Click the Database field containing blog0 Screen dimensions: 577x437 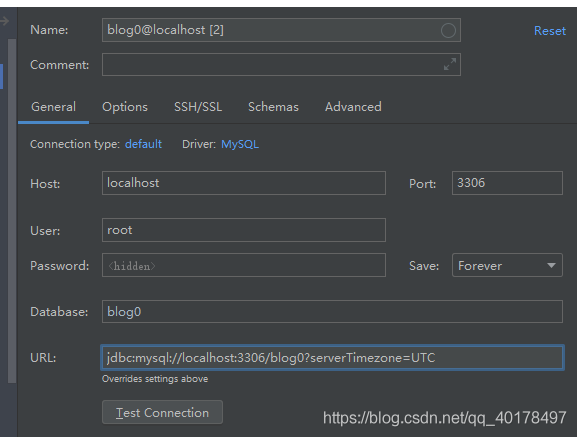[332, 312]
